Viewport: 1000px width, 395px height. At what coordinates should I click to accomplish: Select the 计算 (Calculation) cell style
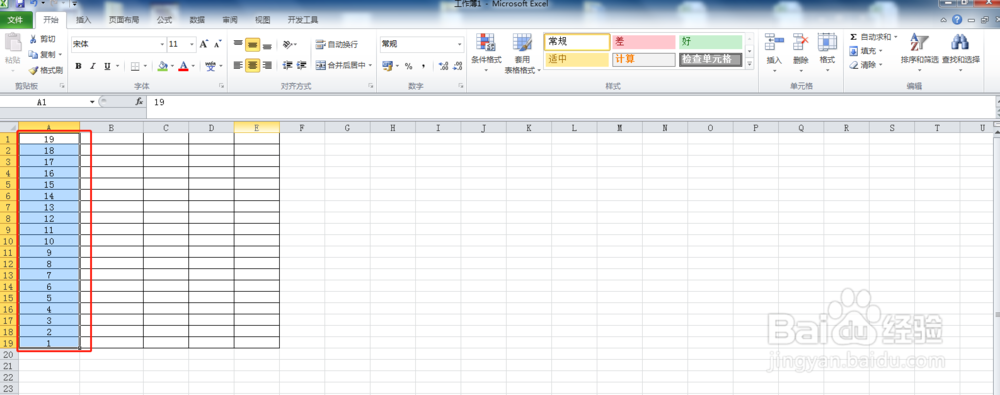pos(643,59)
